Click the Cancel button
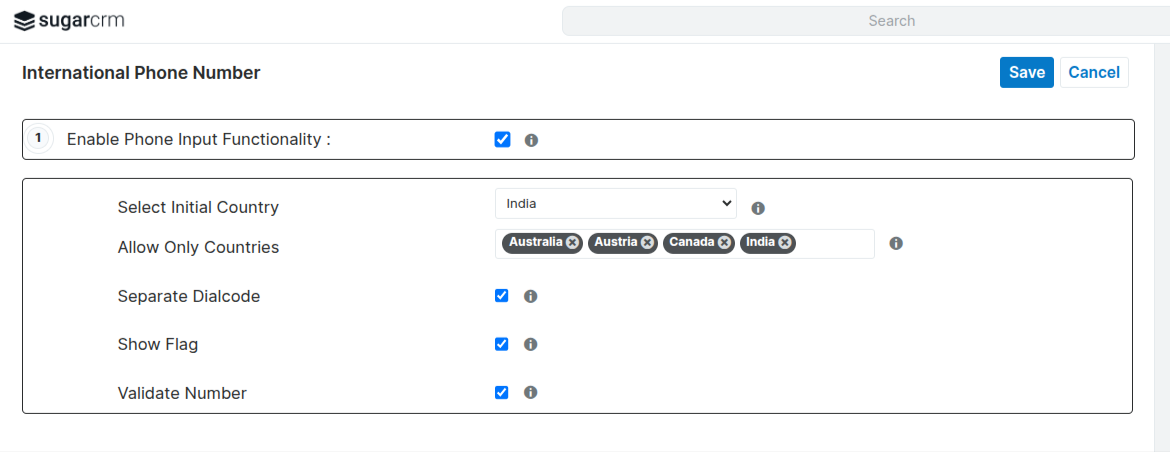 pyautogui.click(x=1094, y=72)
